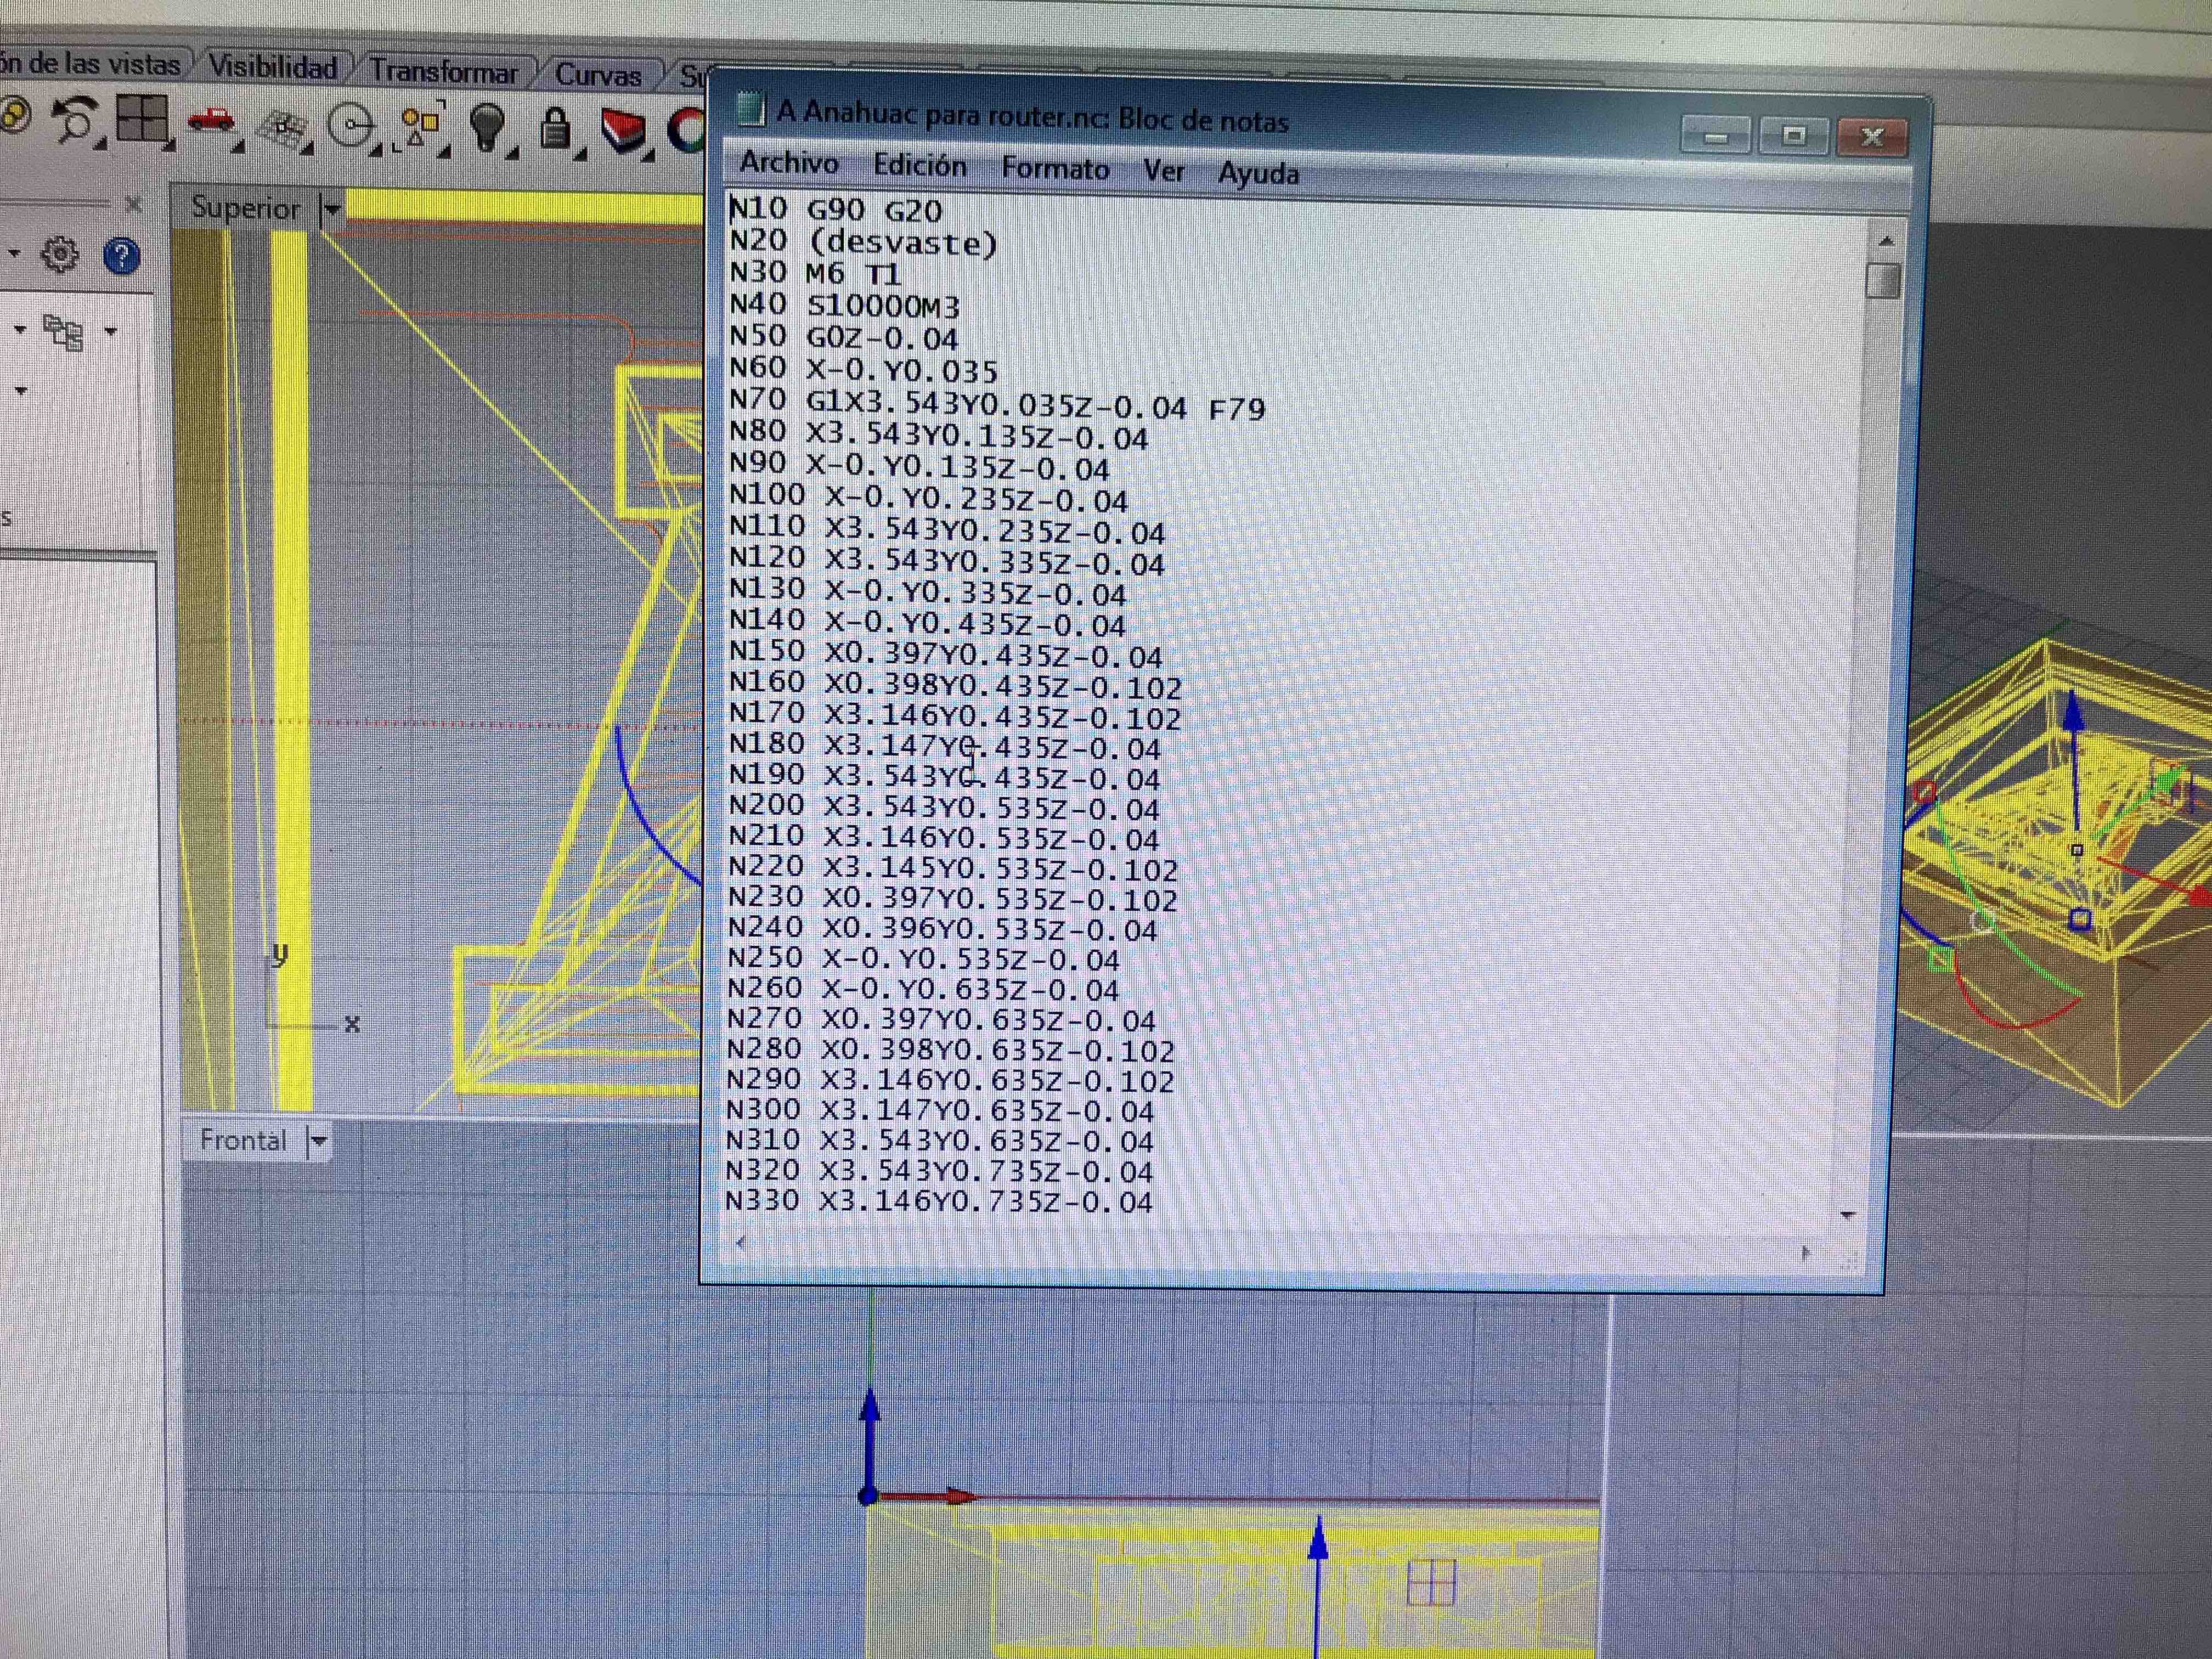The height and width of the screenshot is (1659, 2212).
Task: Click the padlock lock icon
Action: [555, 128]
